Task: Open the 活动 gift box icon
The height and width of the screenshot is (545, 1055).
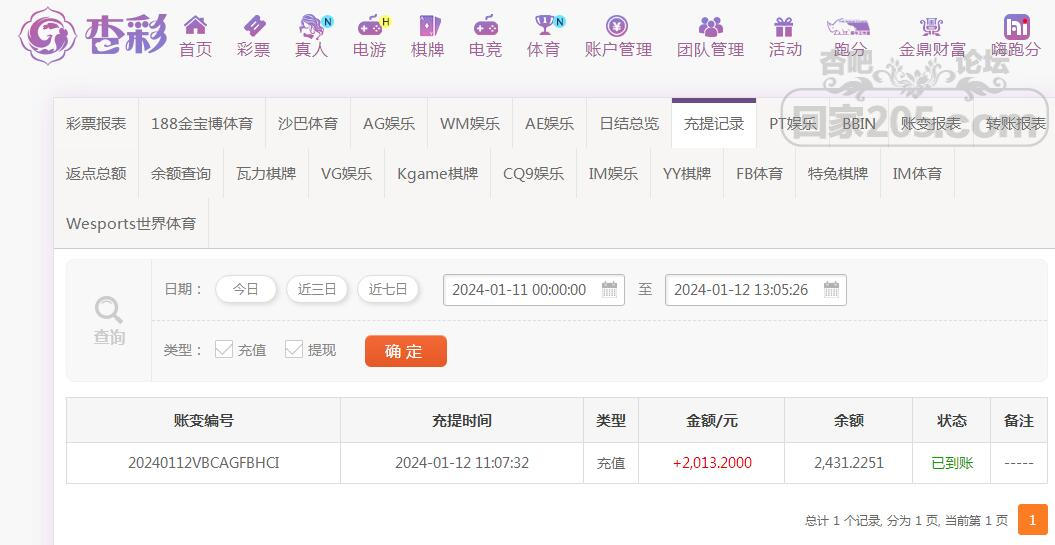Action: coord(784,26)
